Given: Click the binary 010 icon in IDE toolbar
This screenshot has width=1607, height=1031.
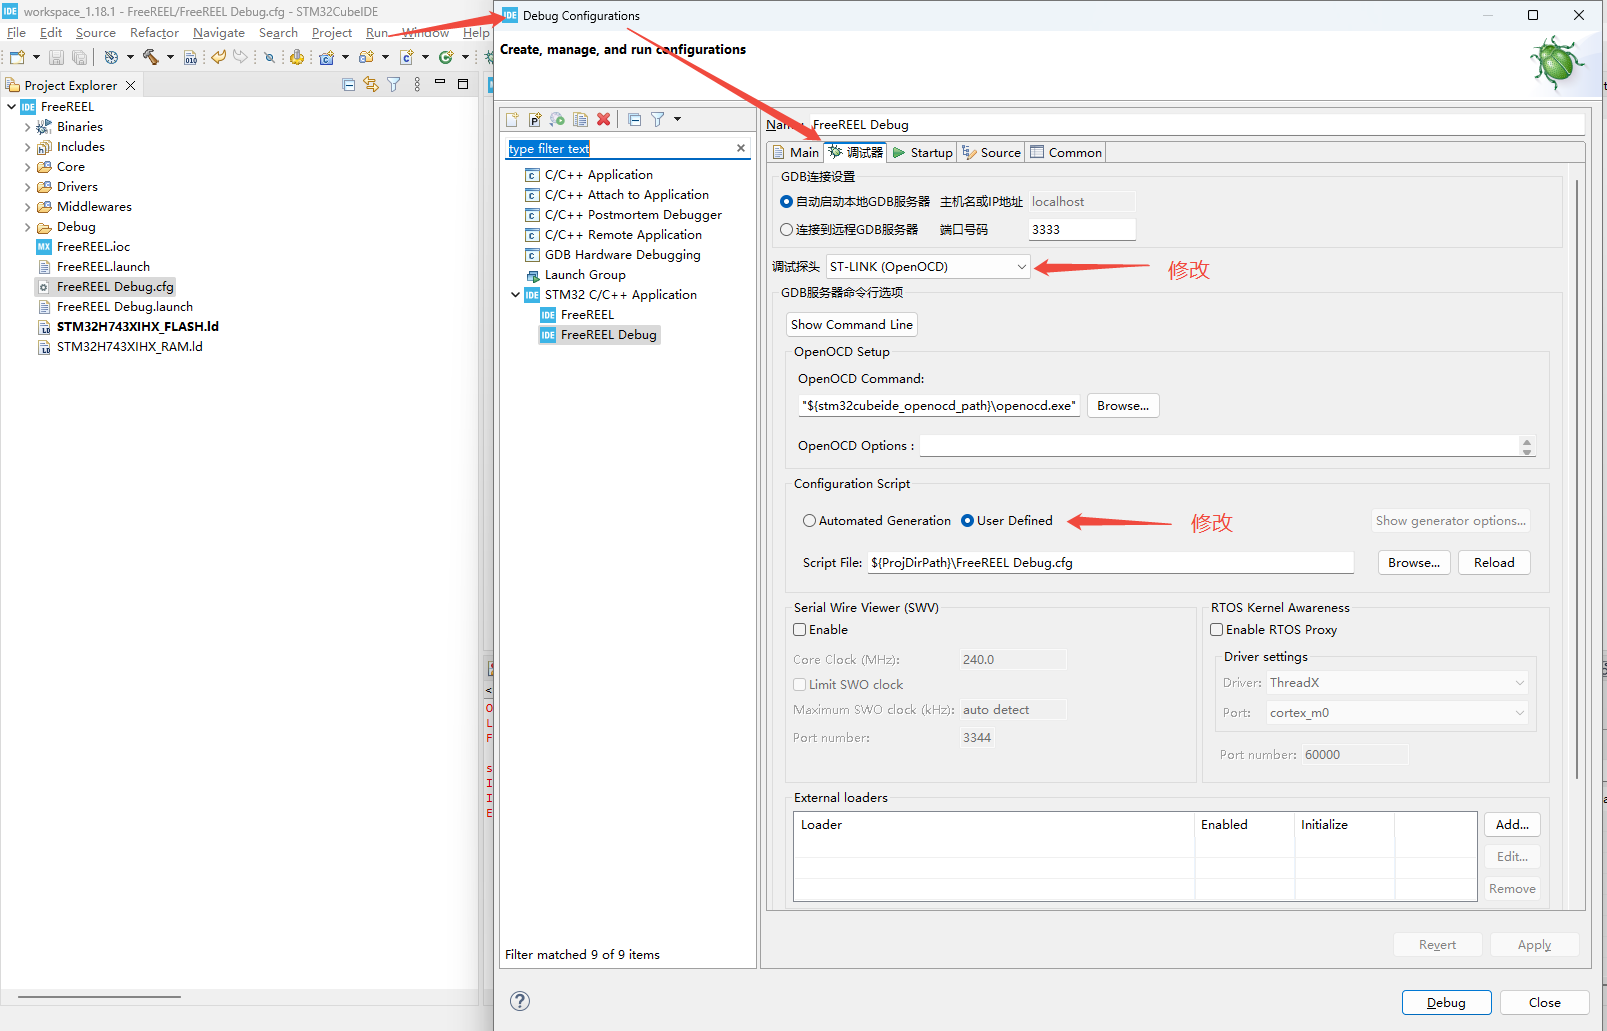Looking at the screenshot, I should point(191,57).
